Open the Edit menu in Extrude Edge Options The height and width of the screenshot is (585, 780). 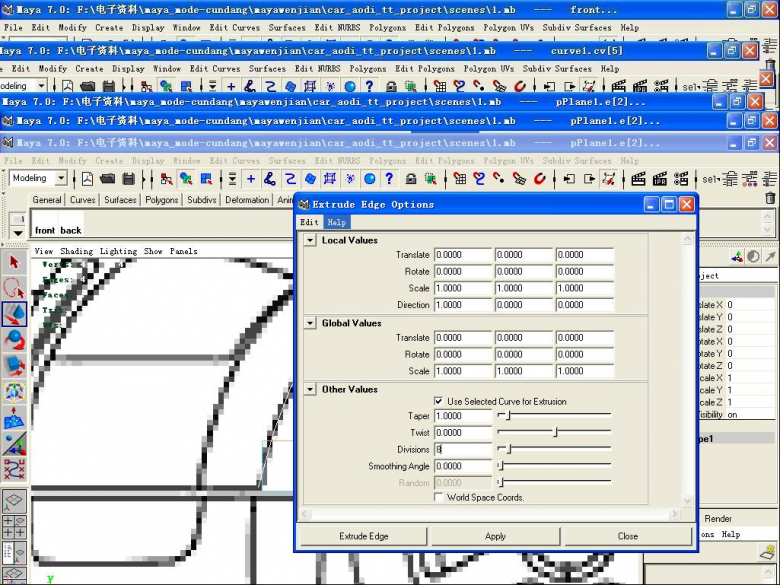(309, 222)
